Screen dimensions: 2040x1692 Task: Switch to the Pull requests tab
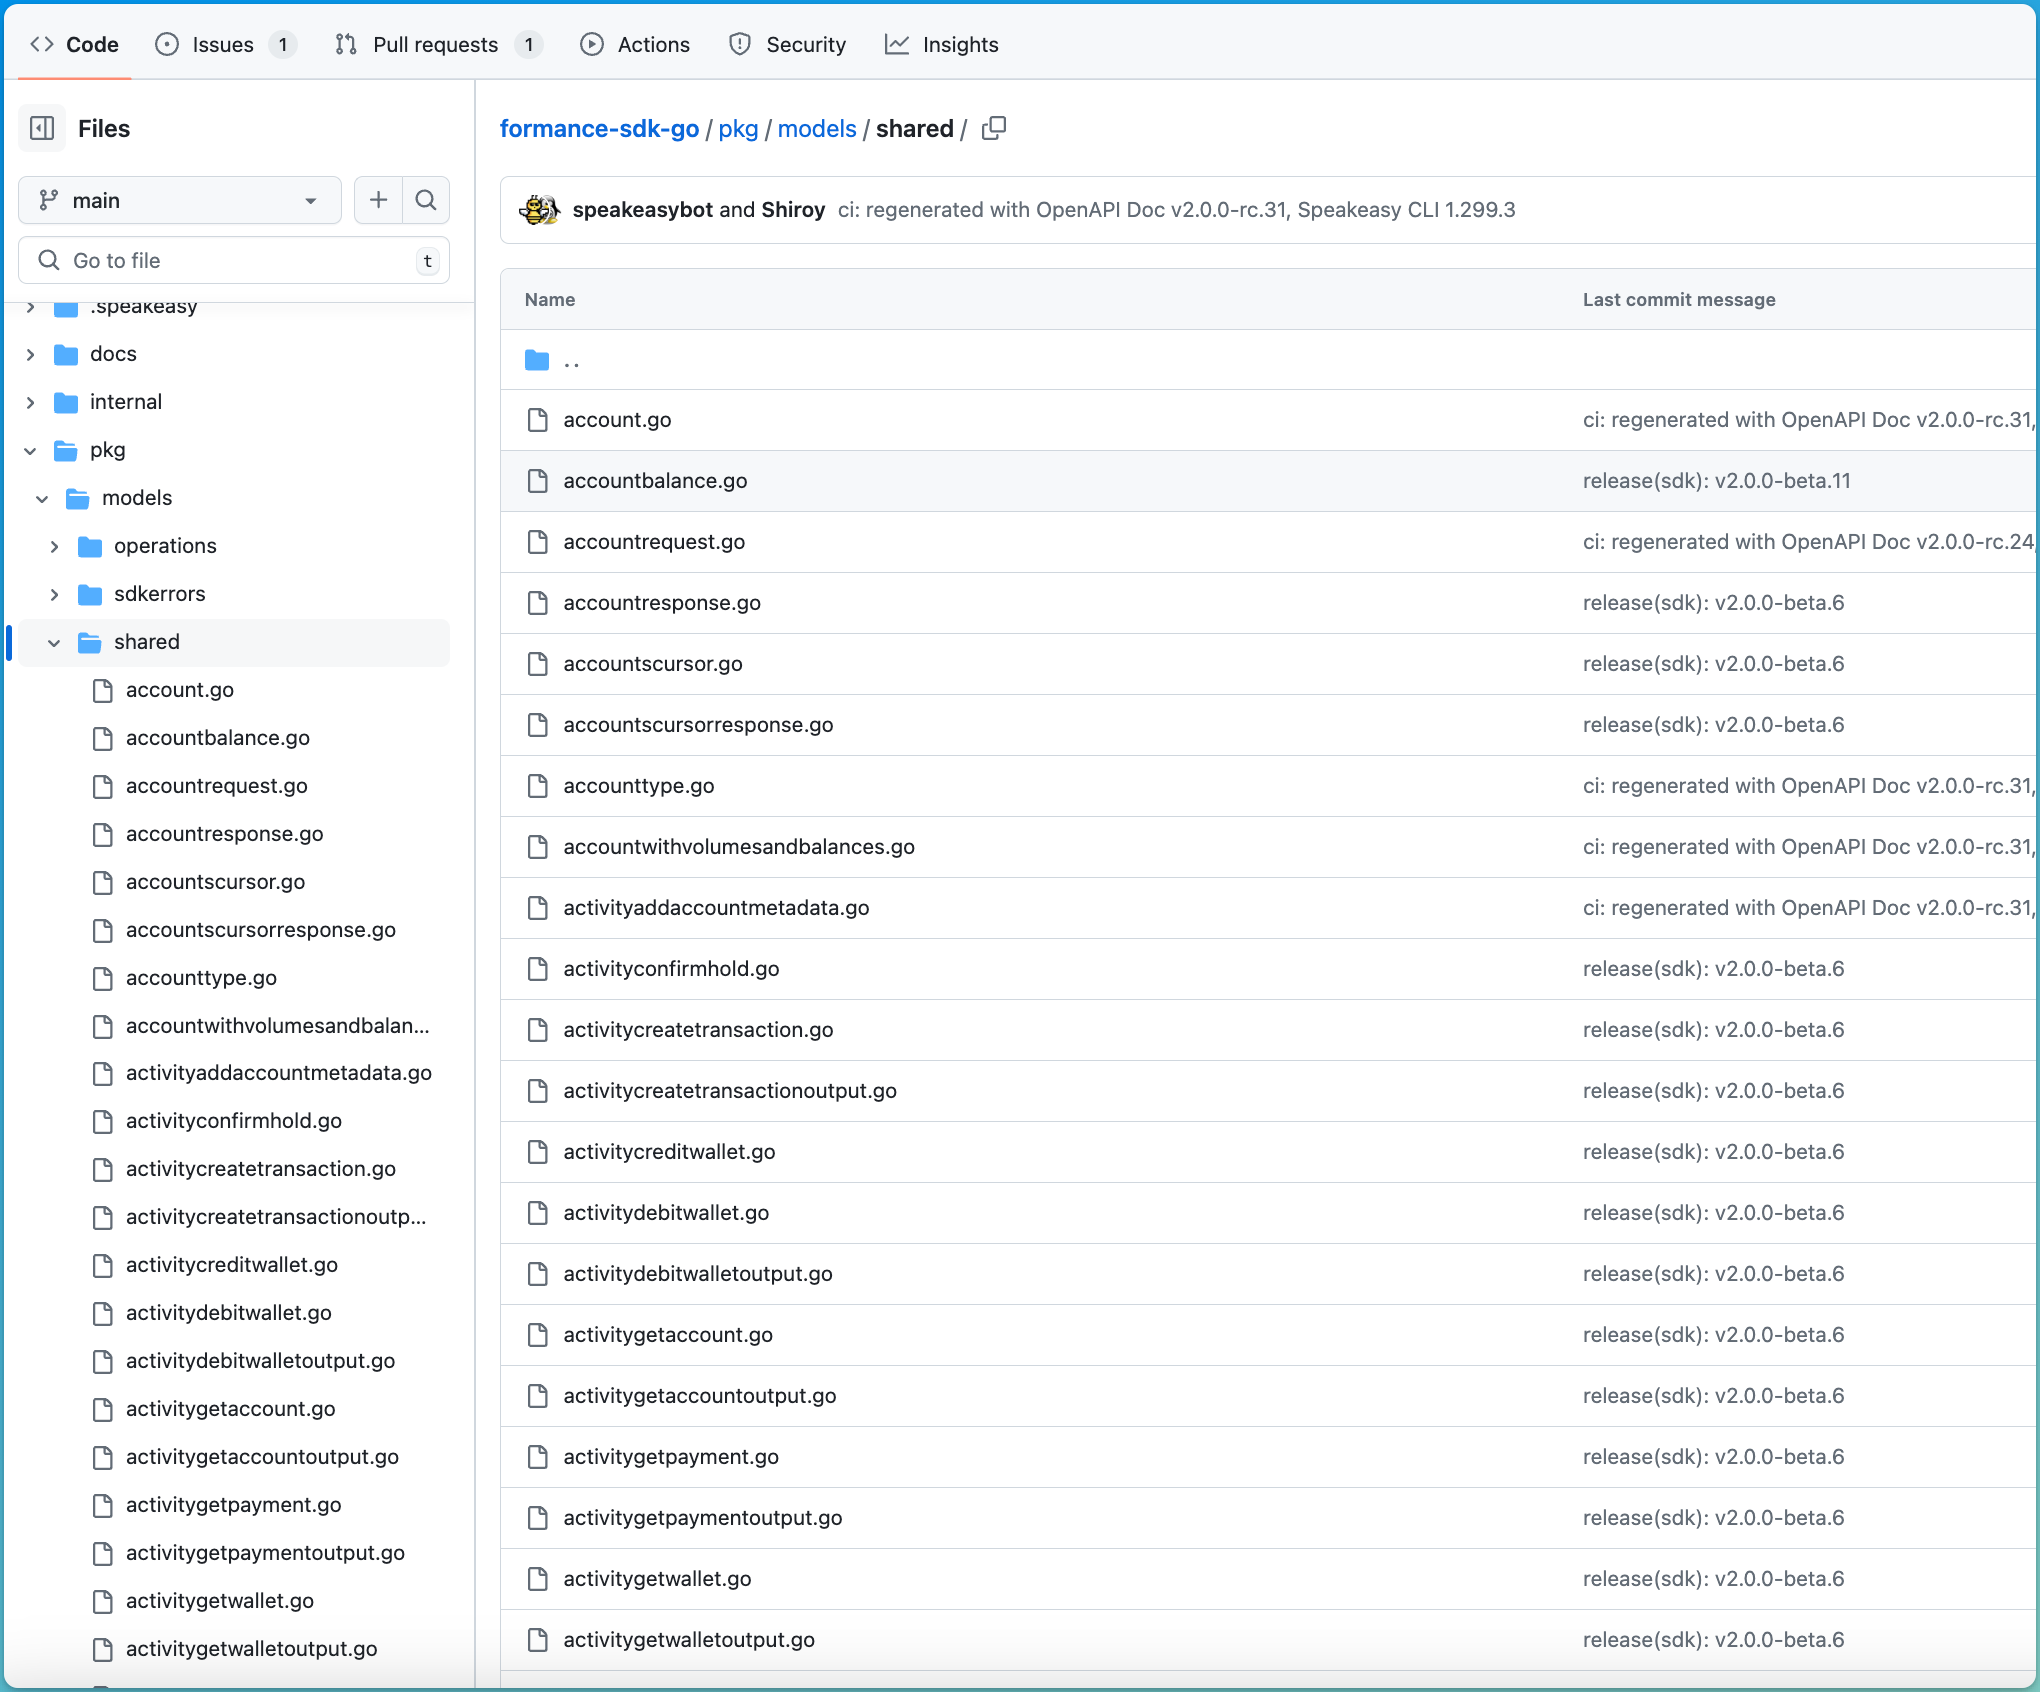435,44
